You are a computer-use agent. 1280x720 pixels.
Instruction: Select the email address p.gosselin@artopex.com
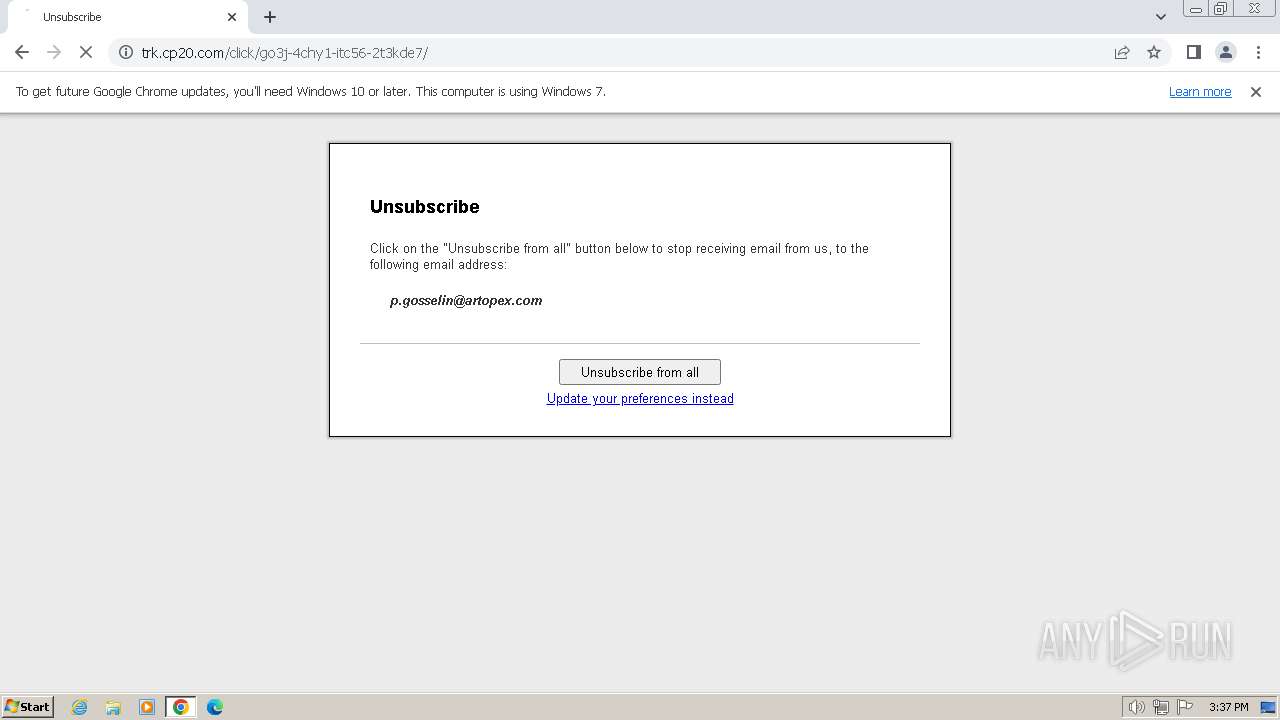tap(466, 300)
